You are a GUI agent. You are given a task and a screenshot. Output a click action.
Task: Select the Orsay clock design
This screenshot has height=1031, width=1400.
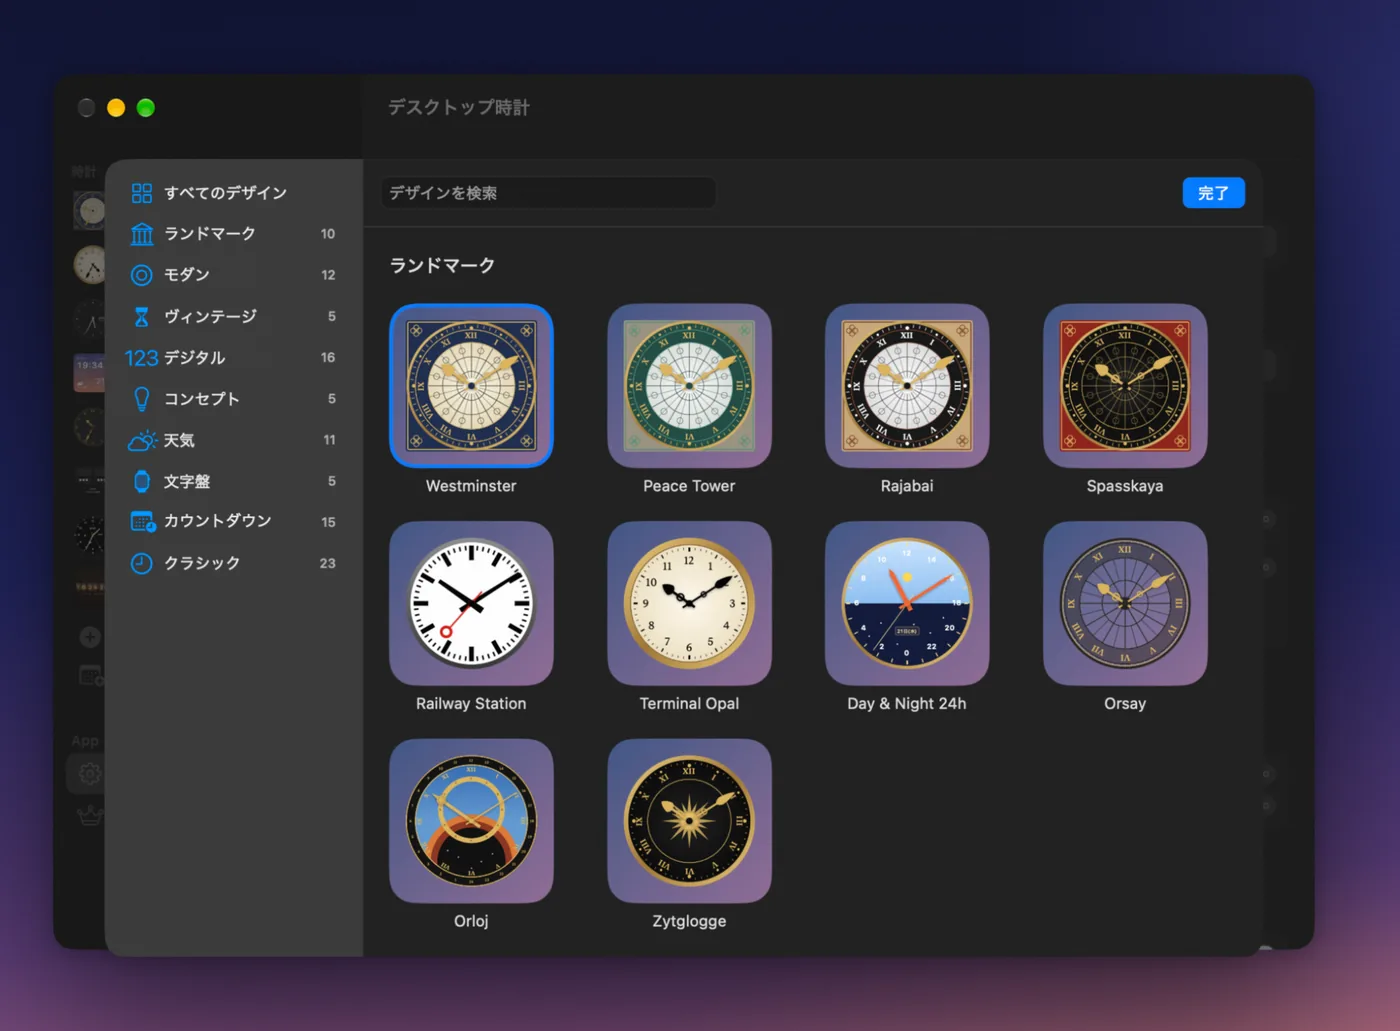tap(1125, 603)
